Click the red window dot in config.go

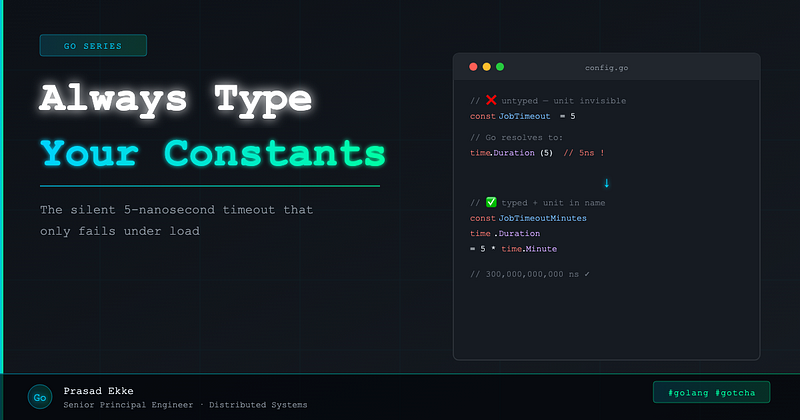[473, 67]
